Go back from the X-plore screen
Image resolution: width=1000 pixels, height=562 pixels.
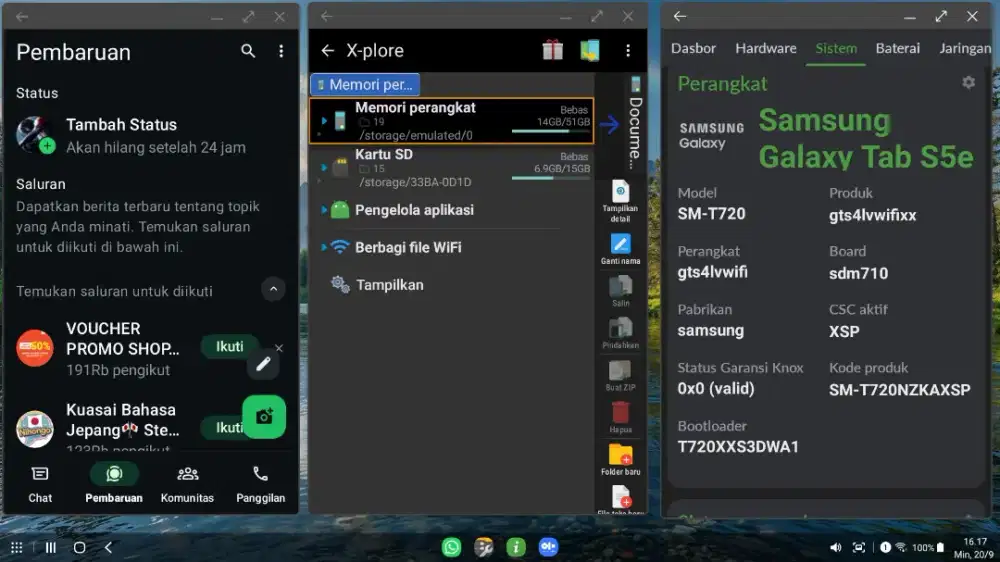click(328, 50)
